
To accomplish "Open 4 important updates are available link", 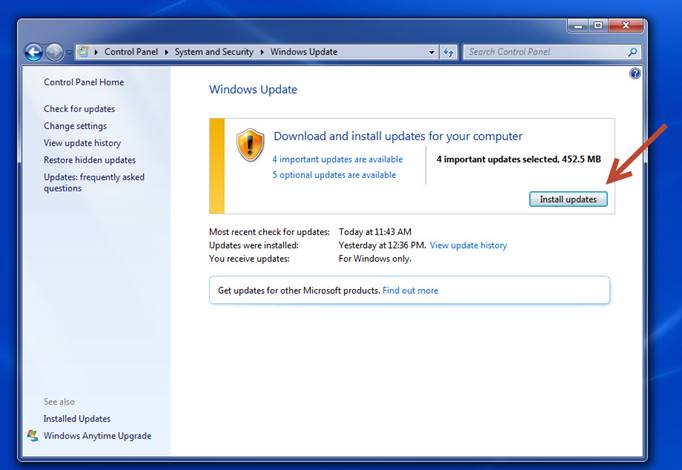I will (337, 159).
